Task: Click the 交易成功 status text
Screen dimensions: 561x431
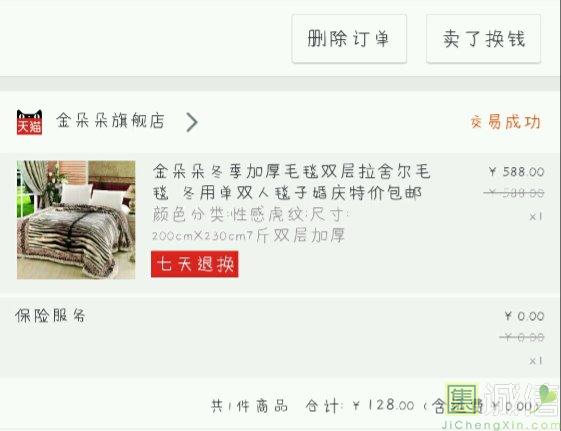Action: click(x=506, y=122)
